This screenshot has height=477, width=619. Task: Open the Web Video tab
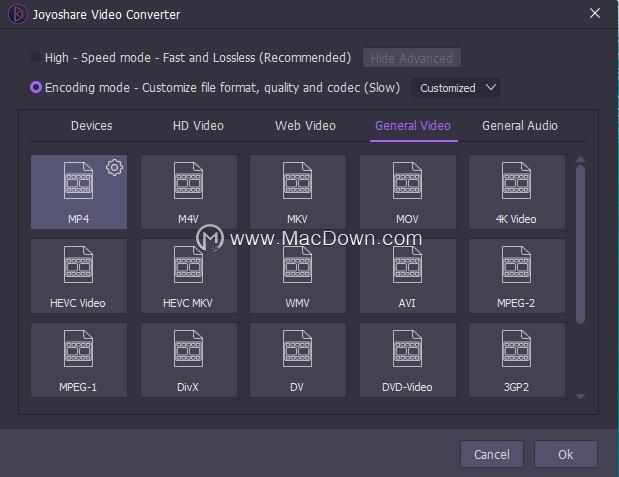pos(305,126)
